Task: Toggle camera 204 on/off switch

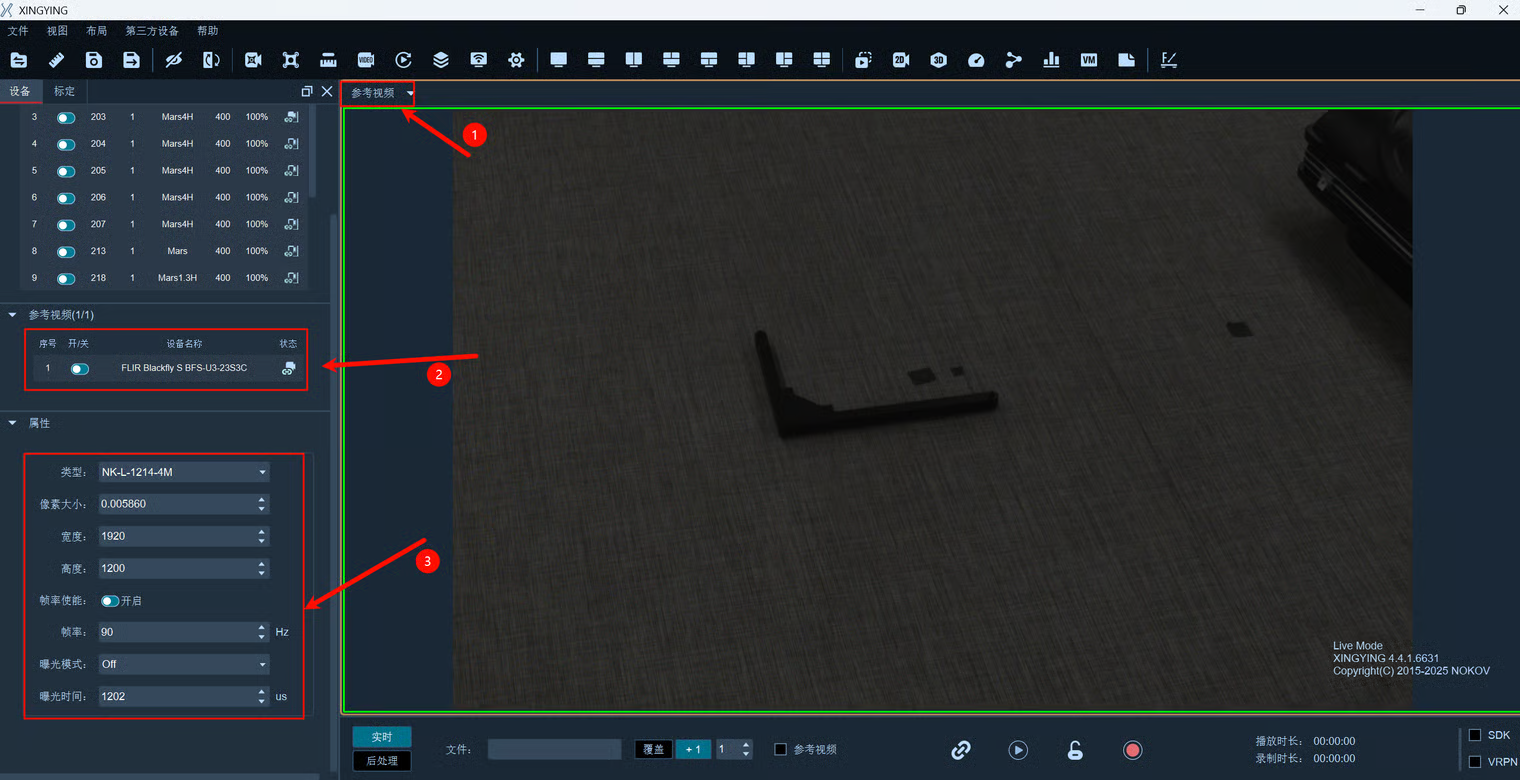Action: pos(66,145)
